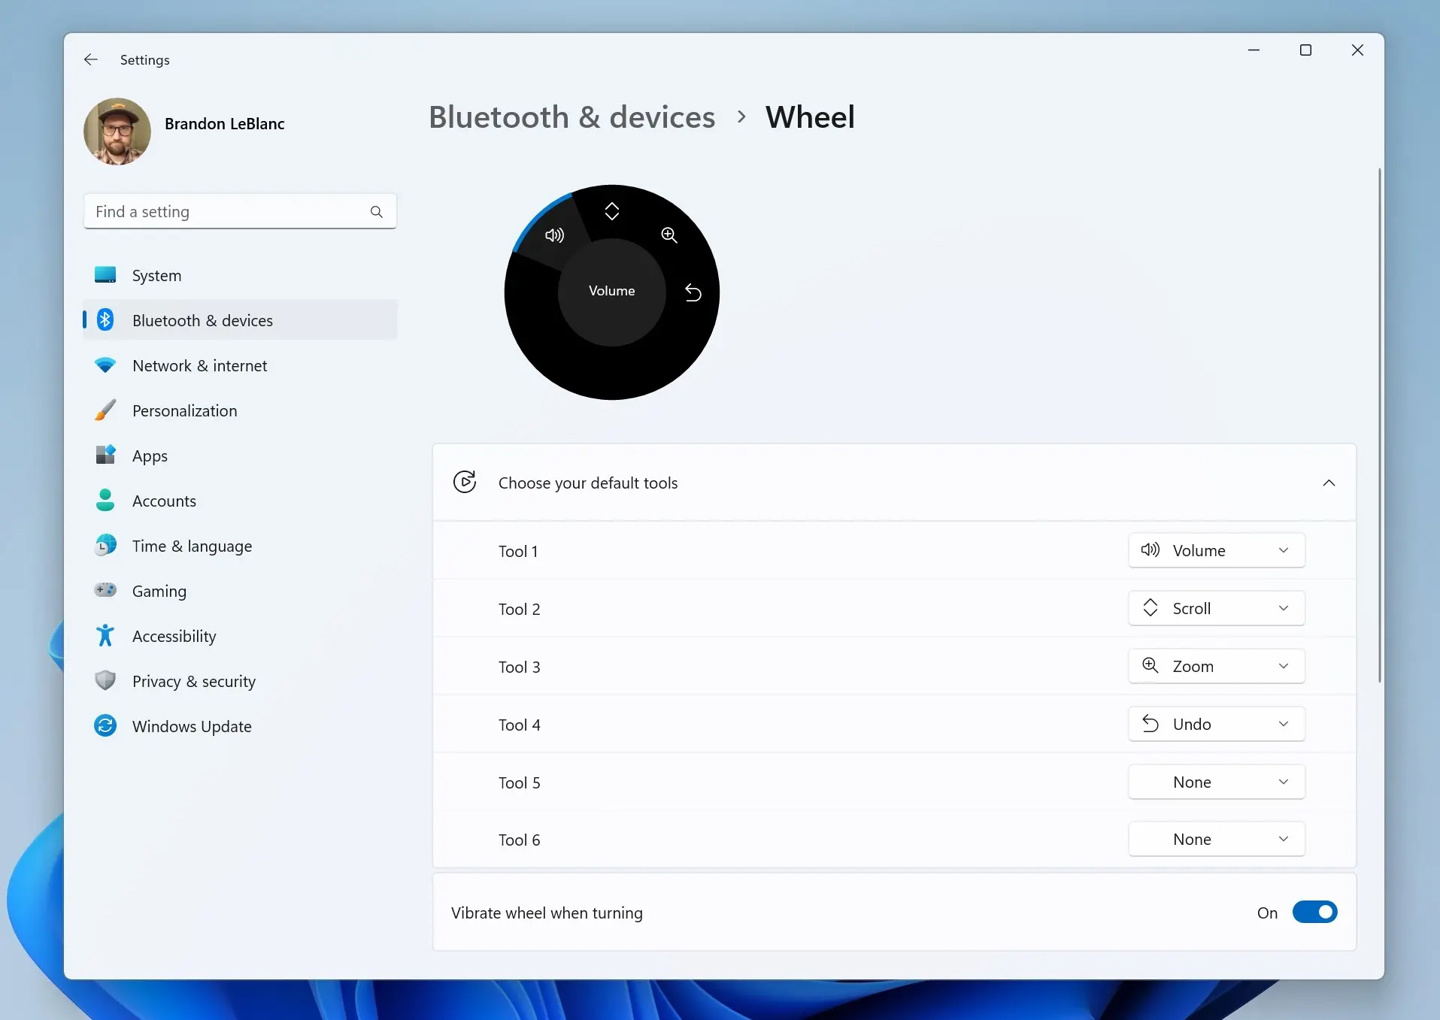Turn off Vibrate wheel when turning
Image resolution: width=1440 pixels, height=1020 pixels.
point(1315,912)
